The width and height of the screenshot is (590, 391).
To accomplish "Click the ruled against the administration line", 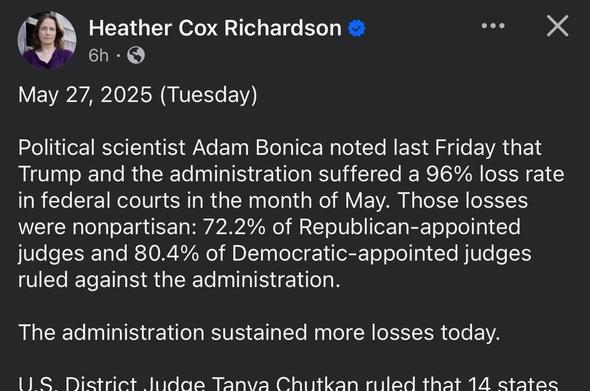I will [x=179, y=280].
